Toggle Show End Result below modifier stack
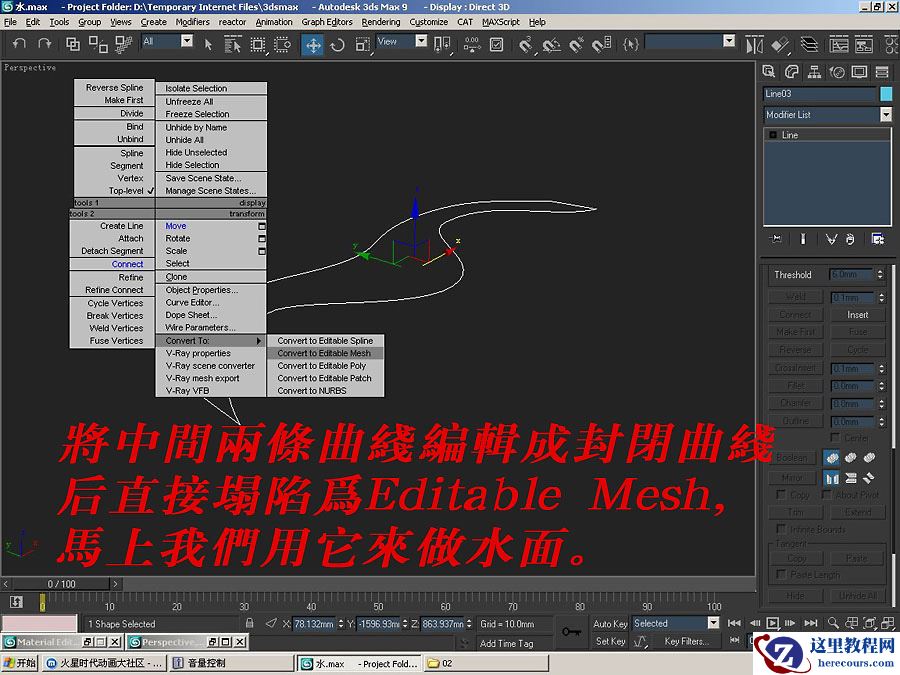The width and height of the screenshot is (900, 675). (802, 237)
